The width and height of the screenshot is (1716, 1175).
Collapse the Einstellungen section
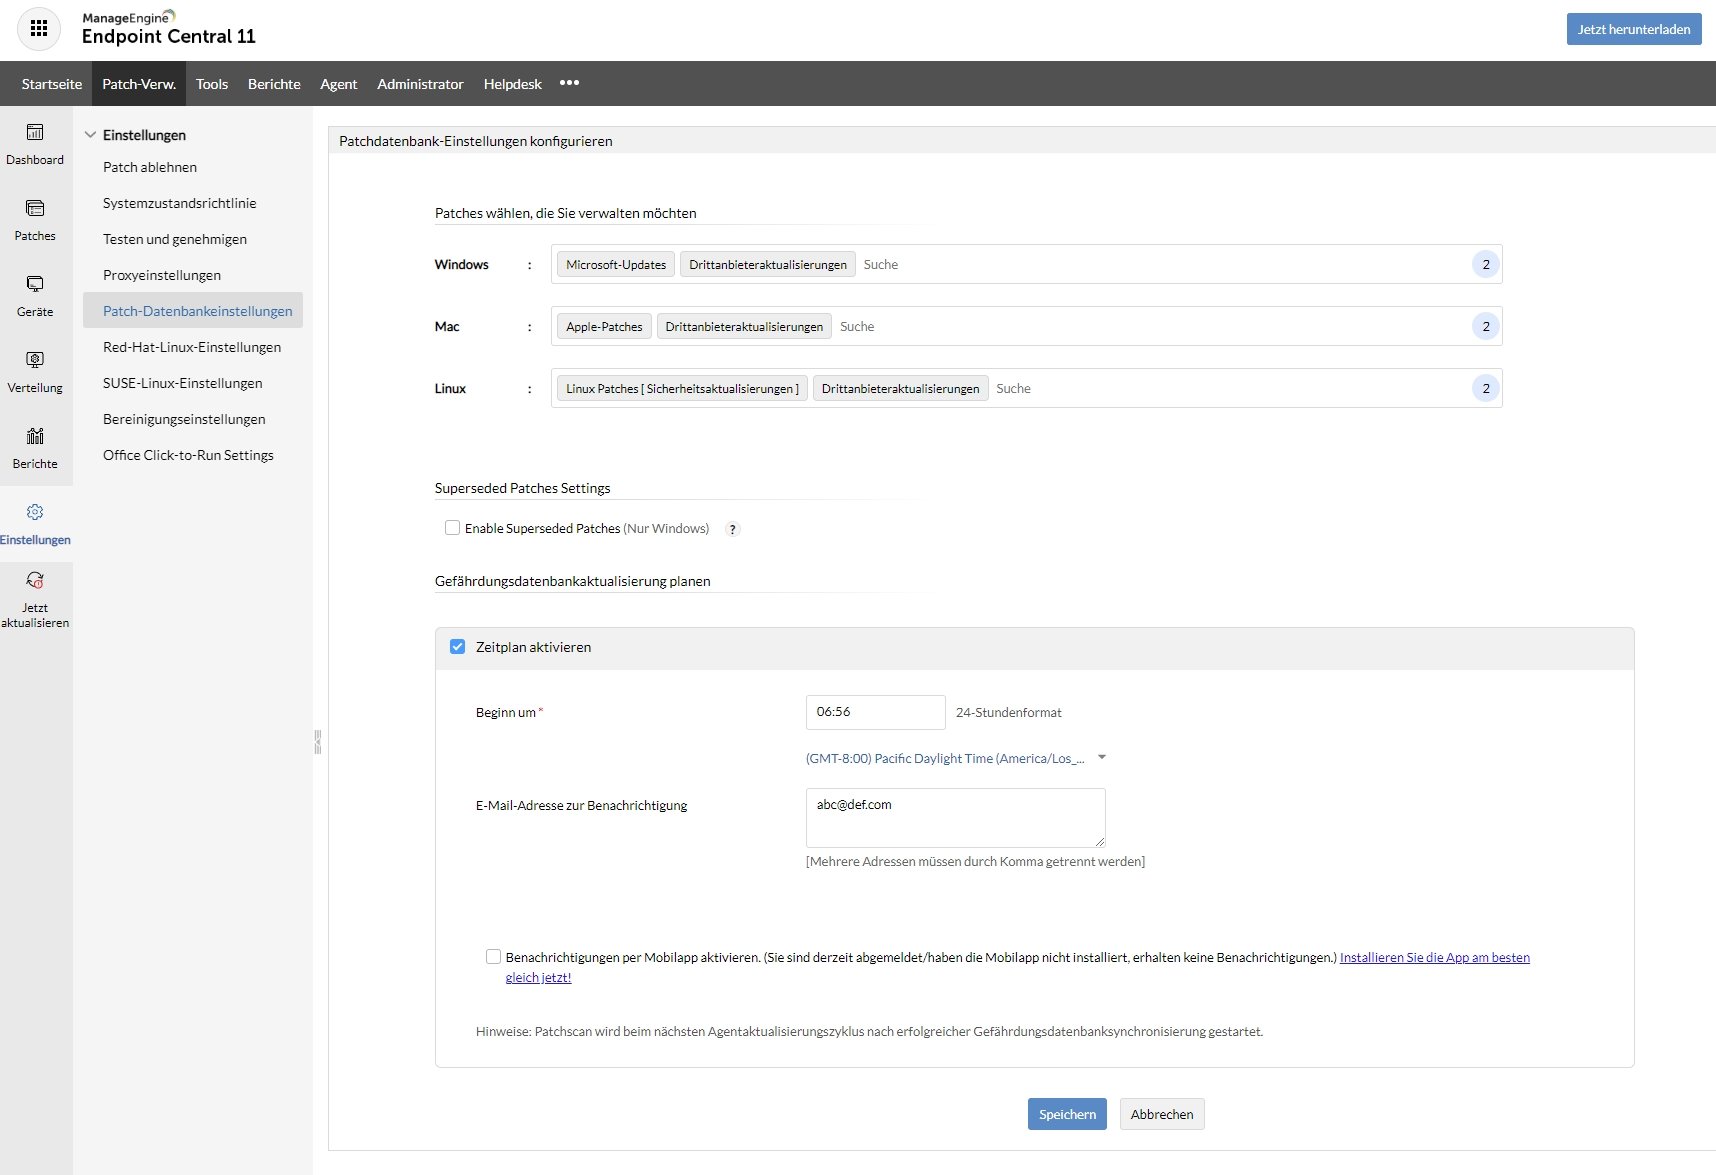click(x=91, y=134)
